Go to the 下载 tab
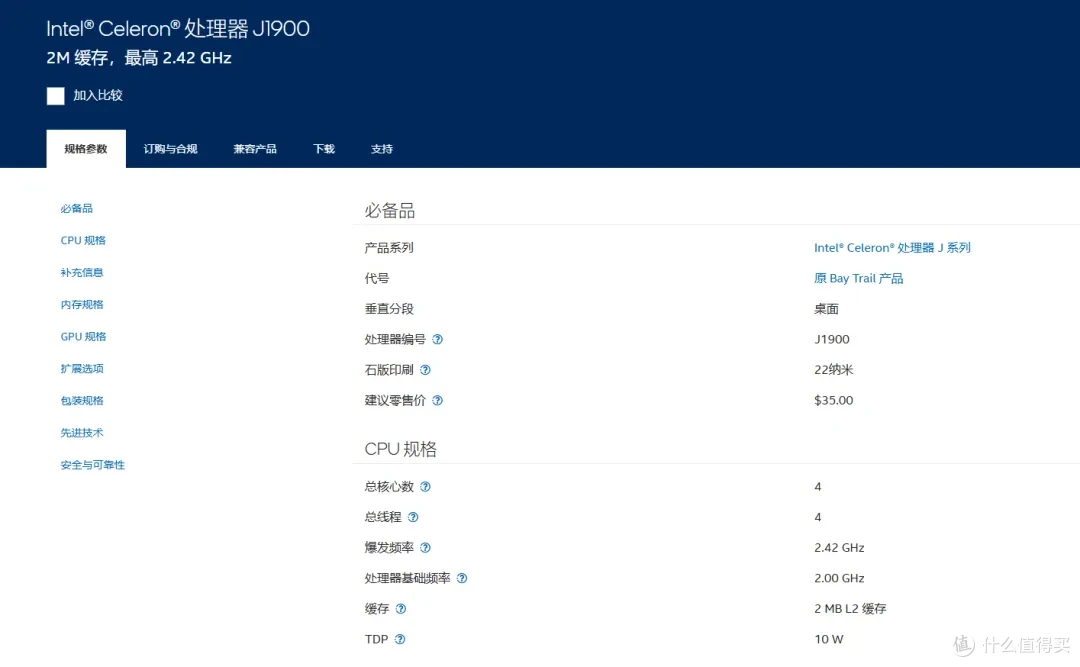This screenshot has width=1080, height=667. (x=324, y=149)
